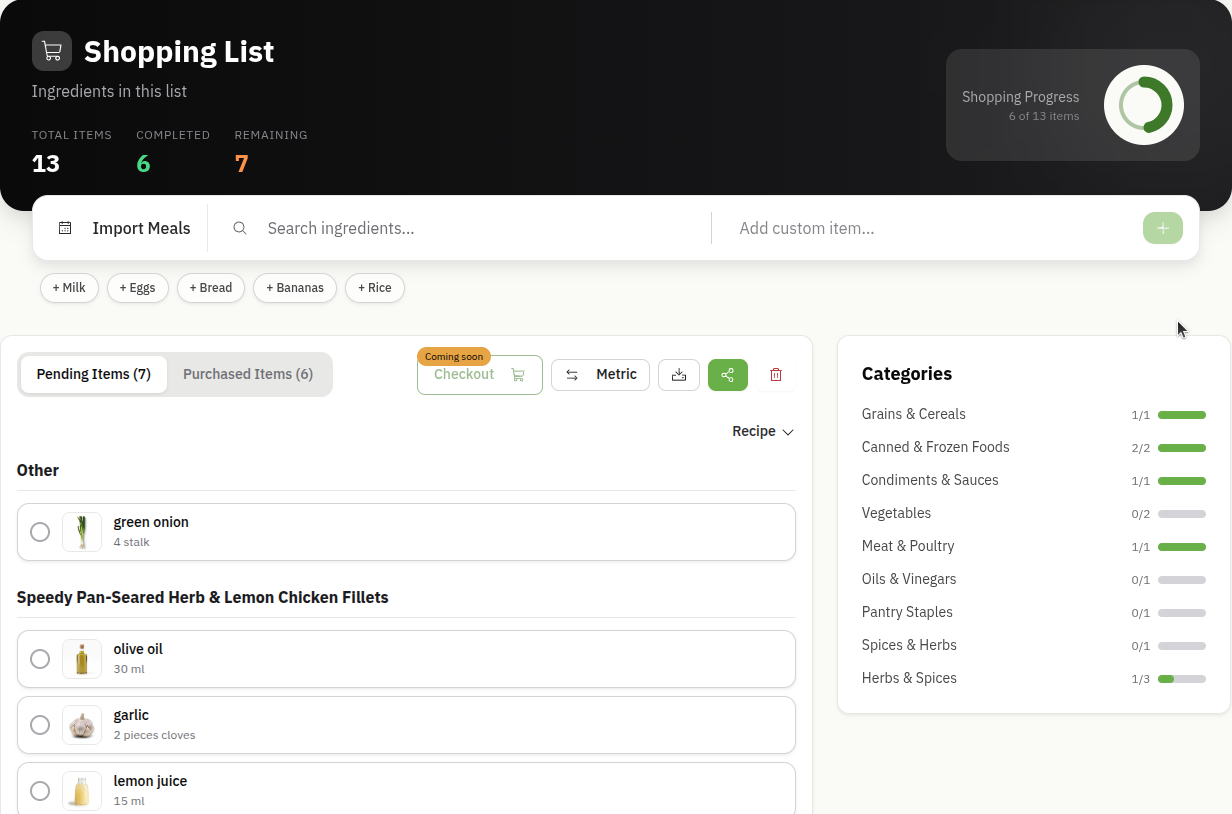Mark lemon juice as purchased
1232x814 pixels.
(x=40, y=791)
